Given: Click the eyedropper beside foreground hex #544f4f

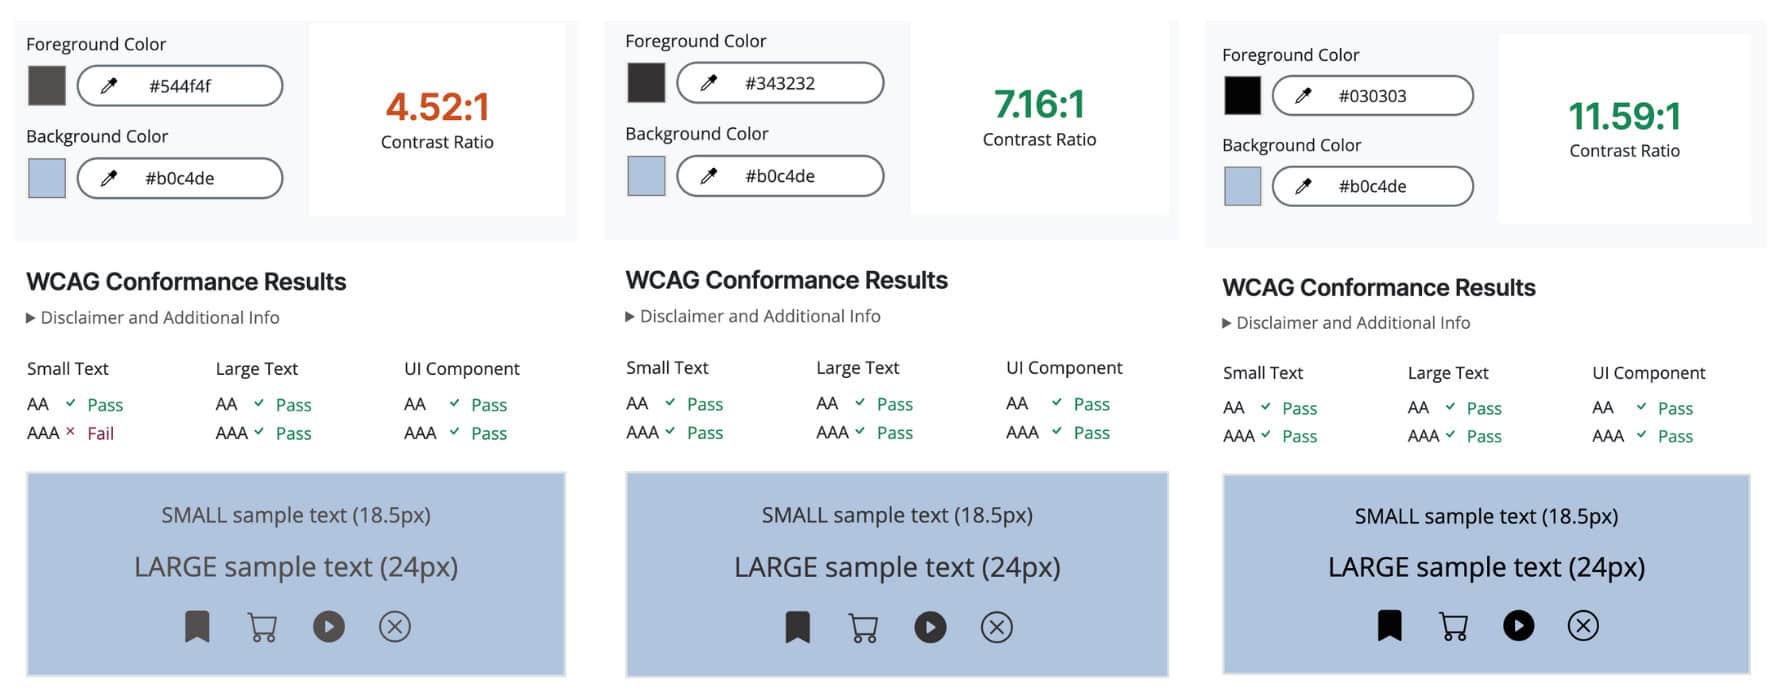Looking at the screenshot, I should pyautogui.click(x=109, y=86).
